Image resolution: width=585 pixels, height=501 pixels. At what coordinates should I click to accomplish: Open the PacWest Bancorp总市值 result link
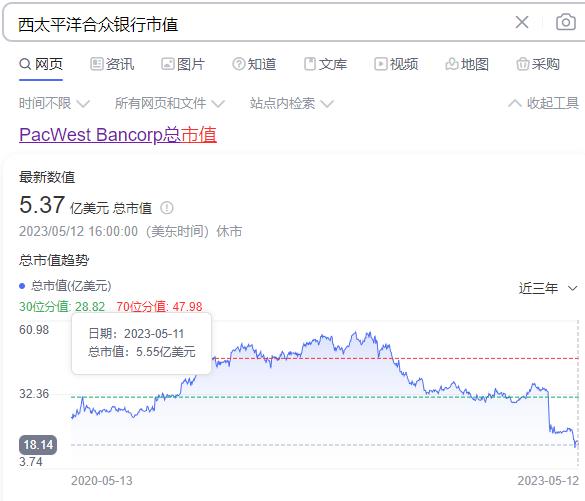coord(118,135)
